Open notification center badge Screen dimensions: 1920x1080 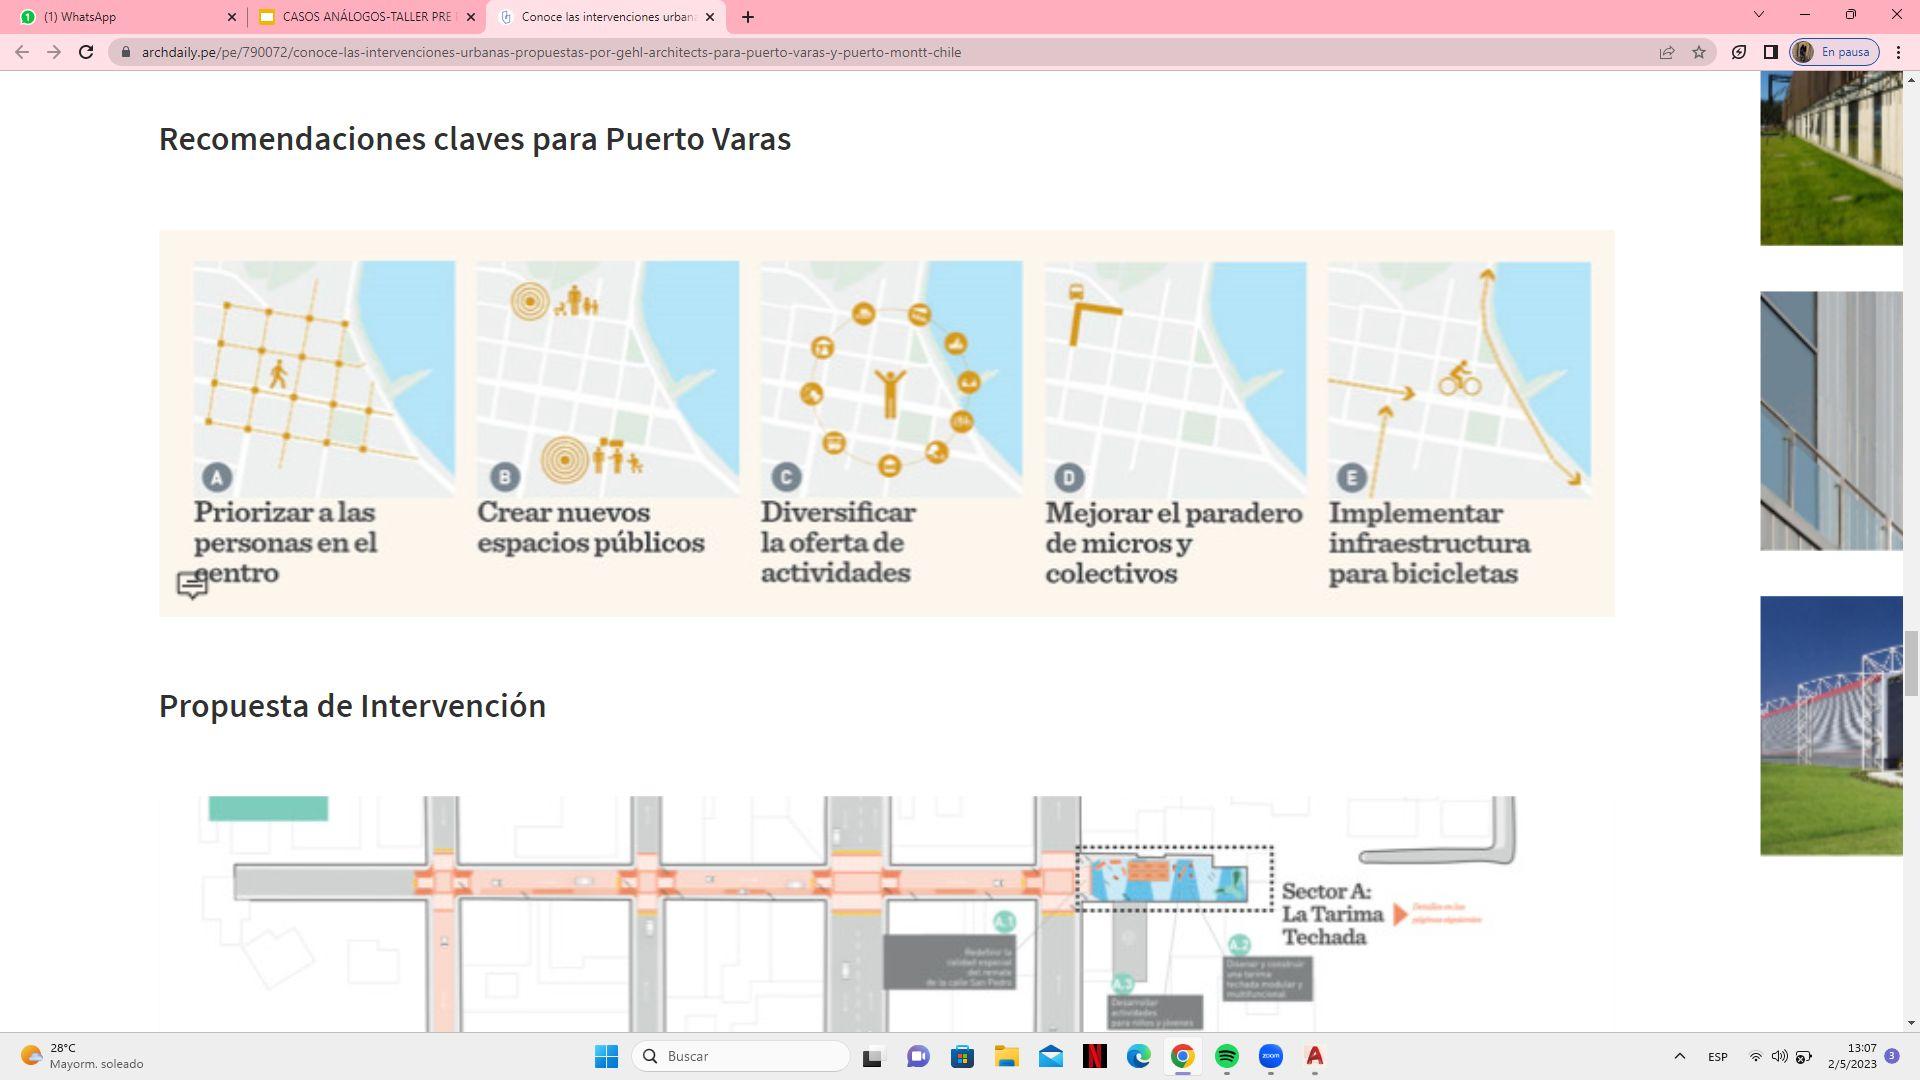[x=1892, y=1056]
